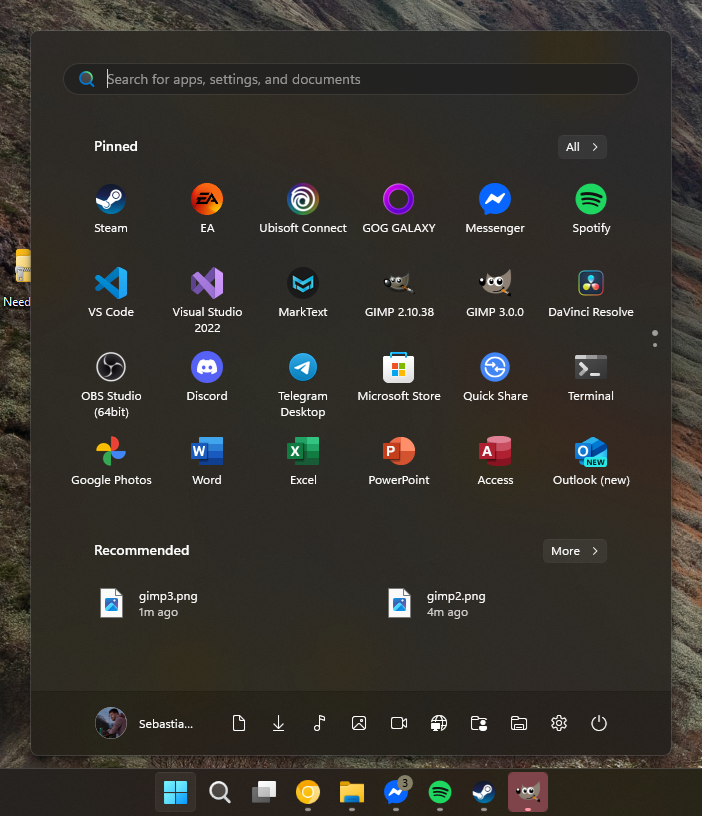Open OBS Studio (64bit)

click(110, 385)
